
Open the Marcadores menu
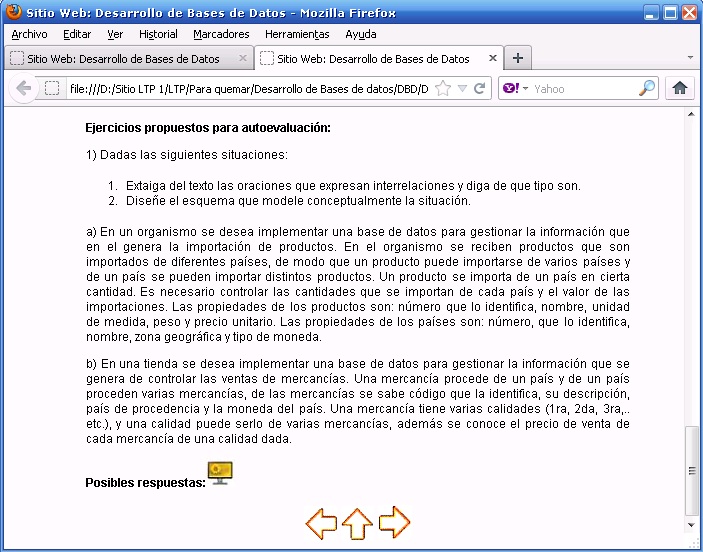click(221, 34)
